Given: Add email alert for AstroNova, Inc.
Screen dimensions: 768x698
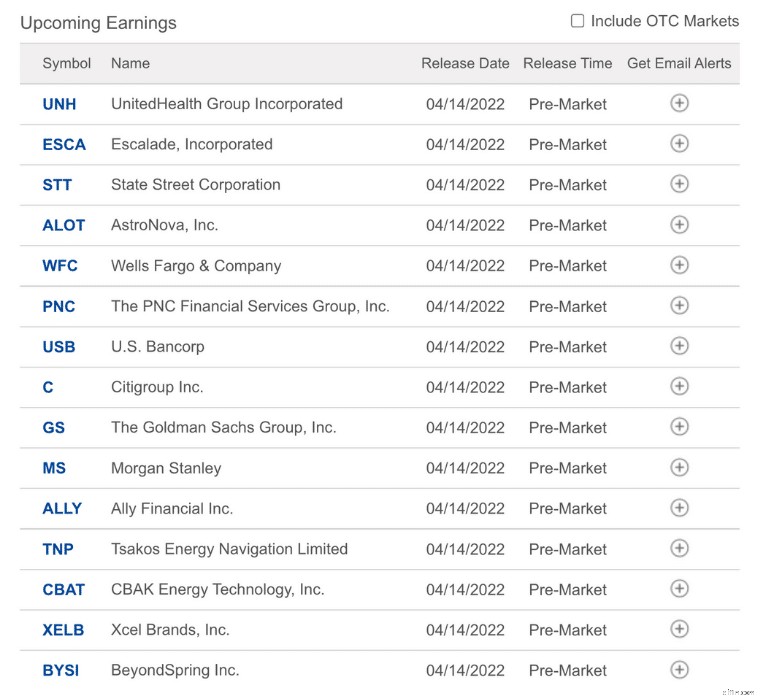Looking at the screenshot, I should 679,225.
